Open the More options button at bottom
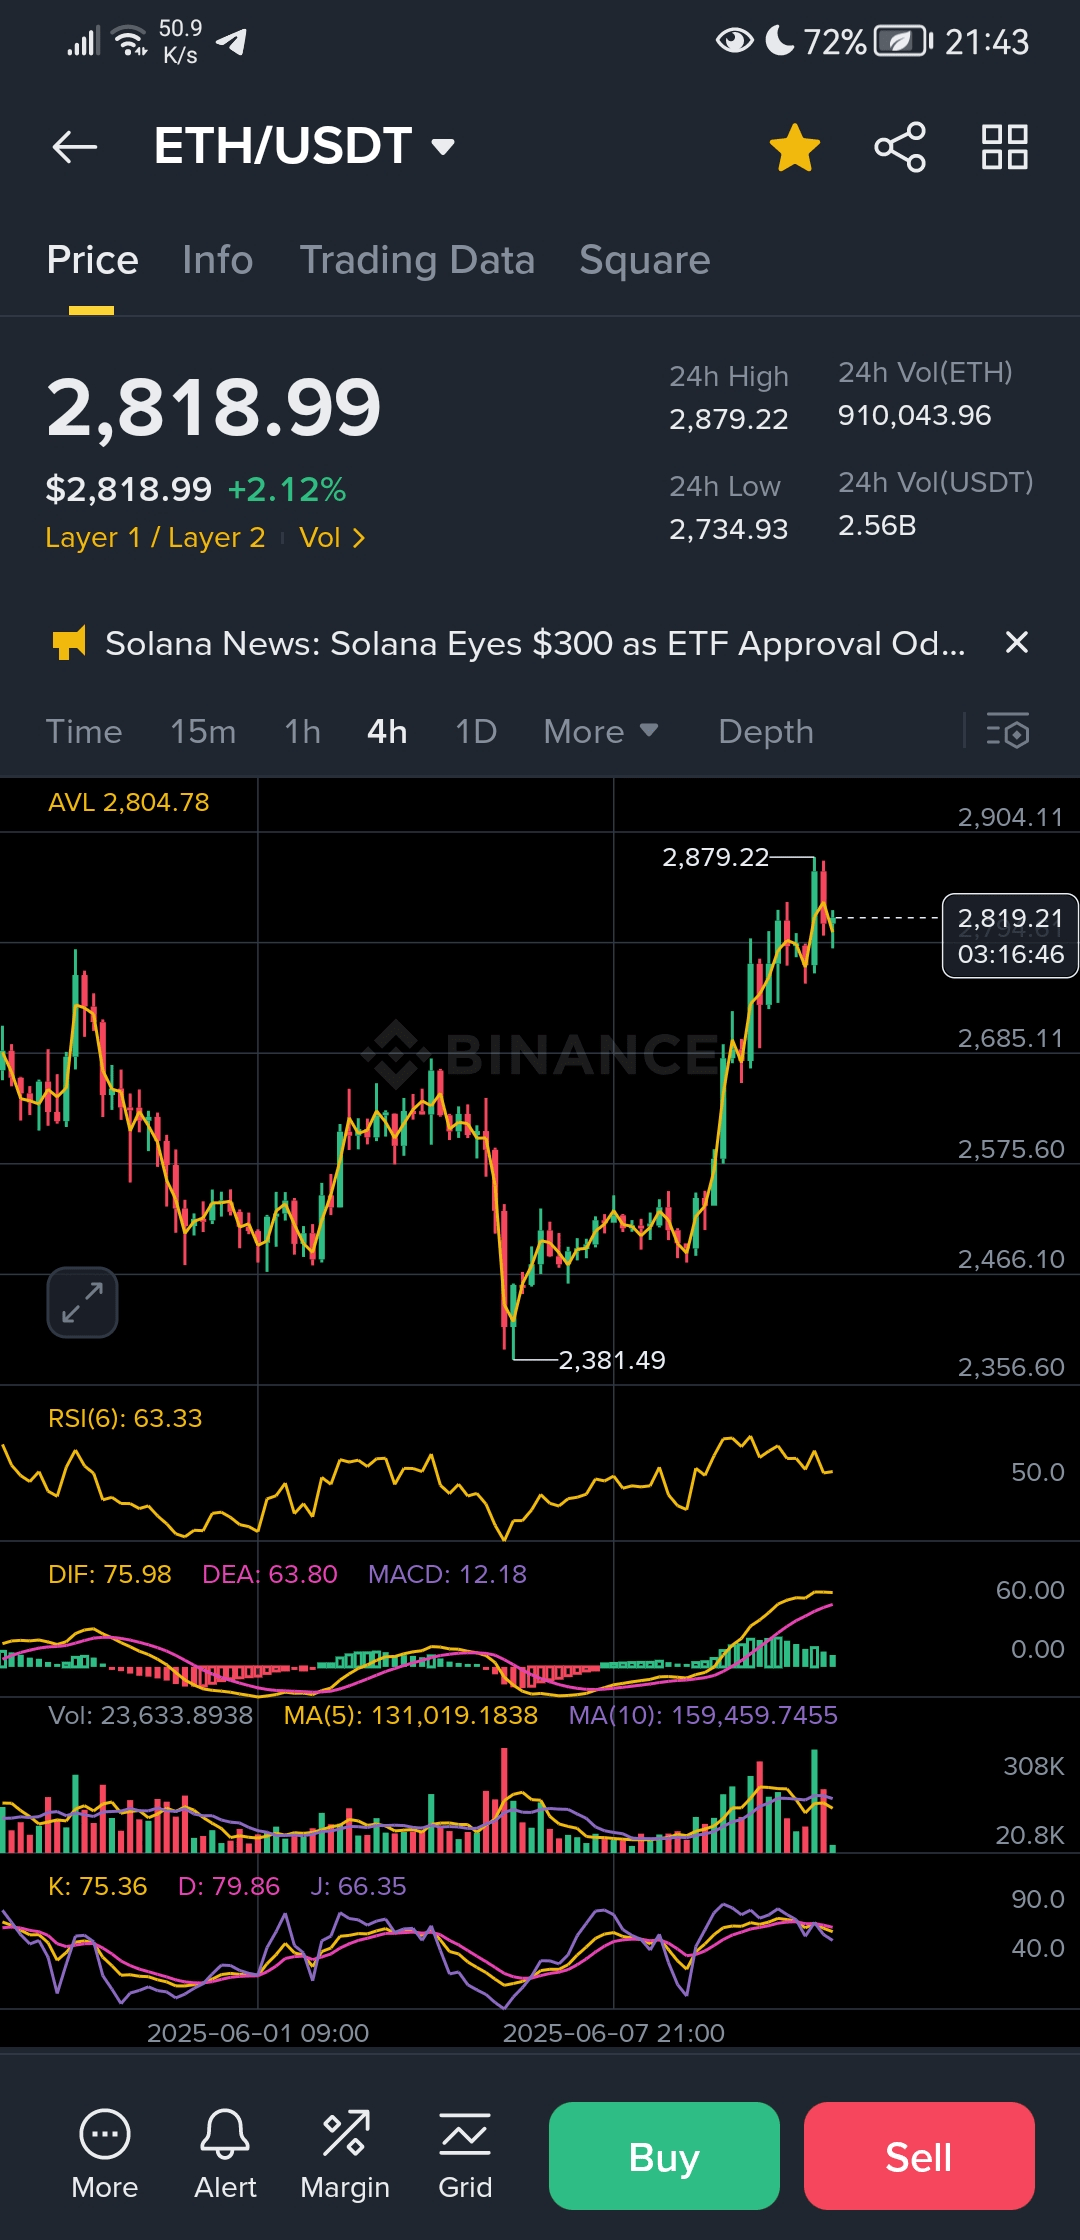 pos(105,2155)
